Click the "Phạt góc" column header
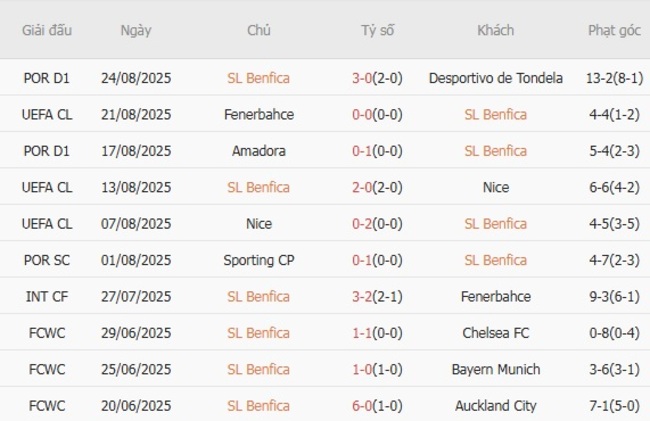650x421 pixels. tap(614, 30)
